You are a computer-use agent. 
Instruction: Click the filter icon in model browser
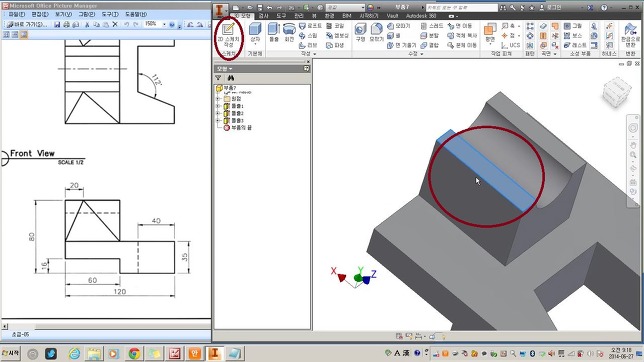(x=218, y=78)
